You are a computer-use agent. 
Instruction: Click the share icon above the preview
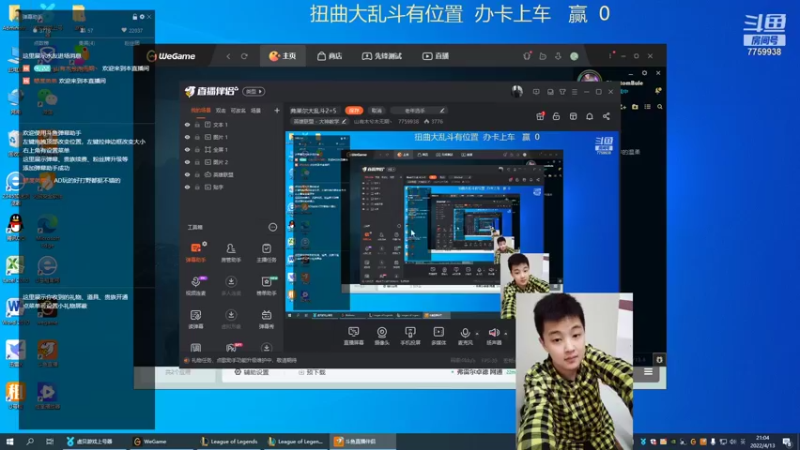(x=606, y=116)
